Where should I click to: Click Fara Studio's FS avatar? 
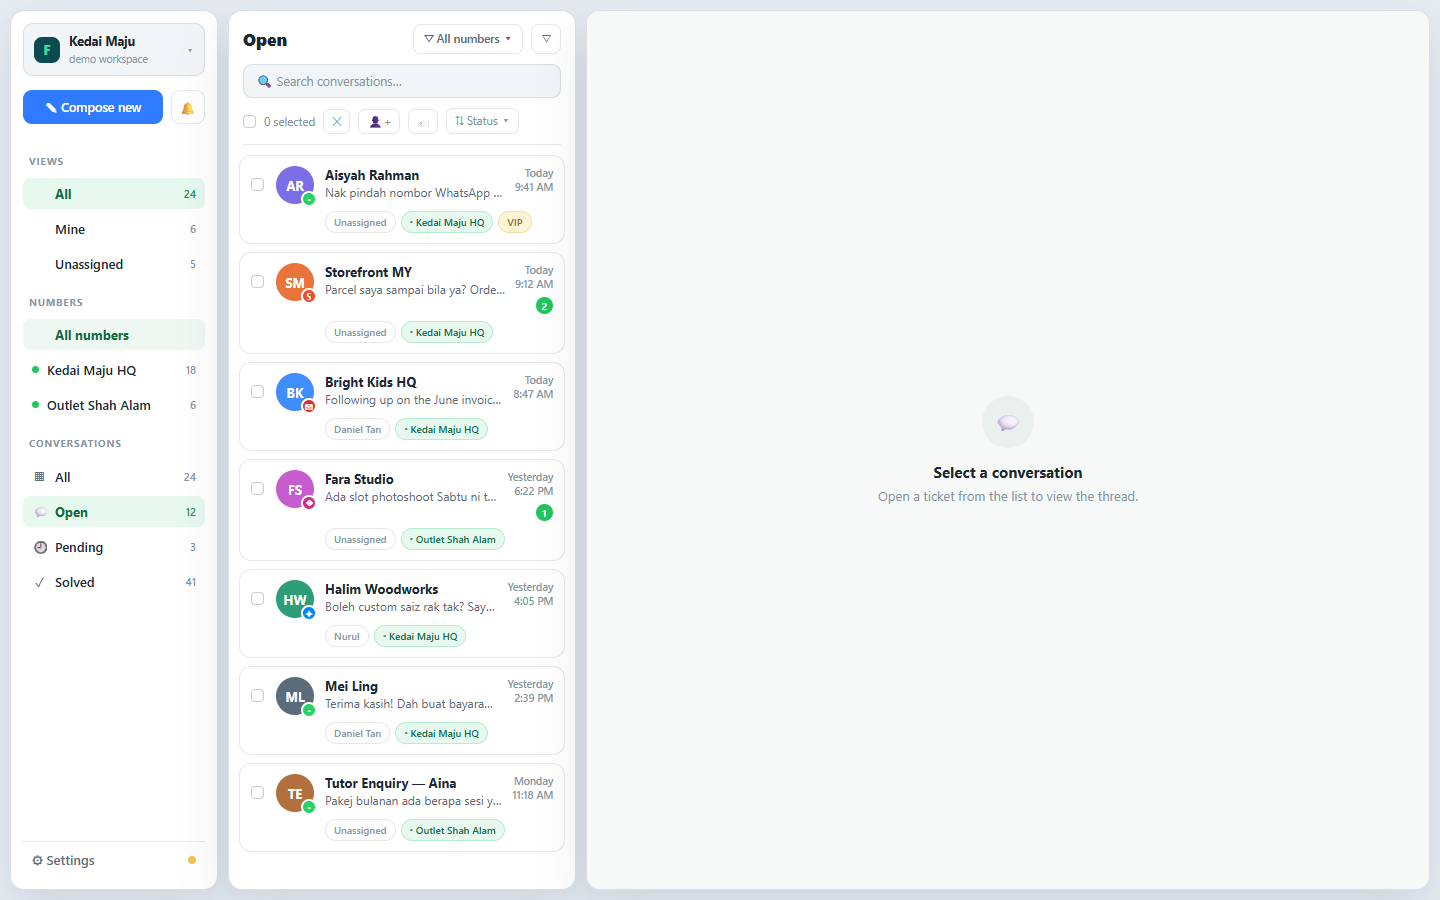point(295,490)
